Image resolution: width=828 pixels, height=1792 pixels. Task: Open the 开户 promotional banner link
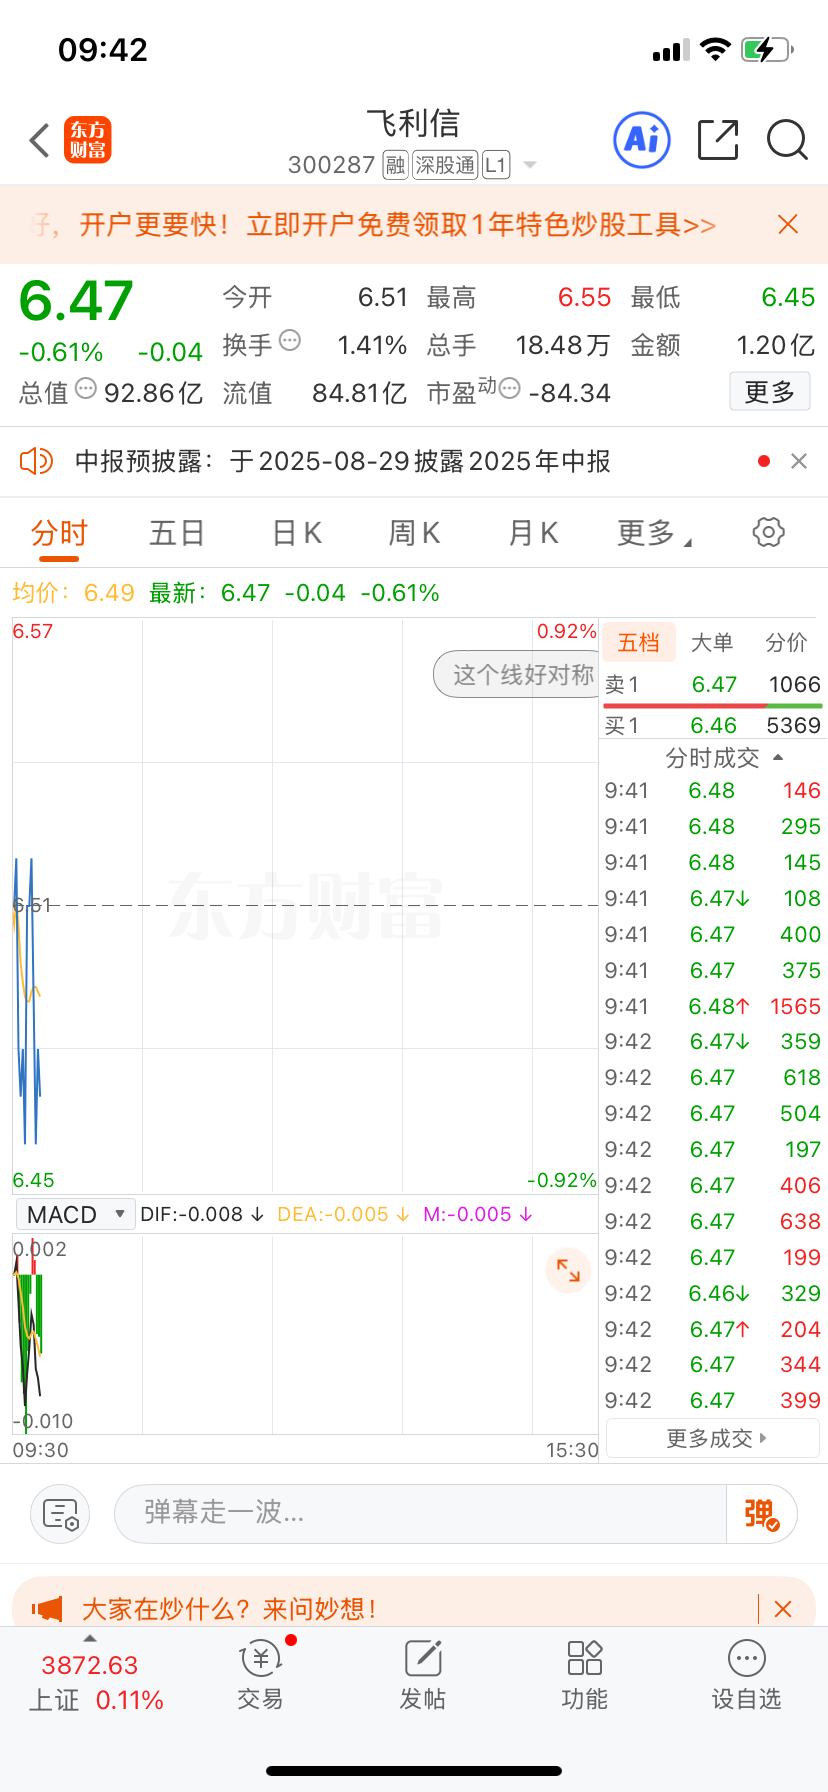(398, 224)
